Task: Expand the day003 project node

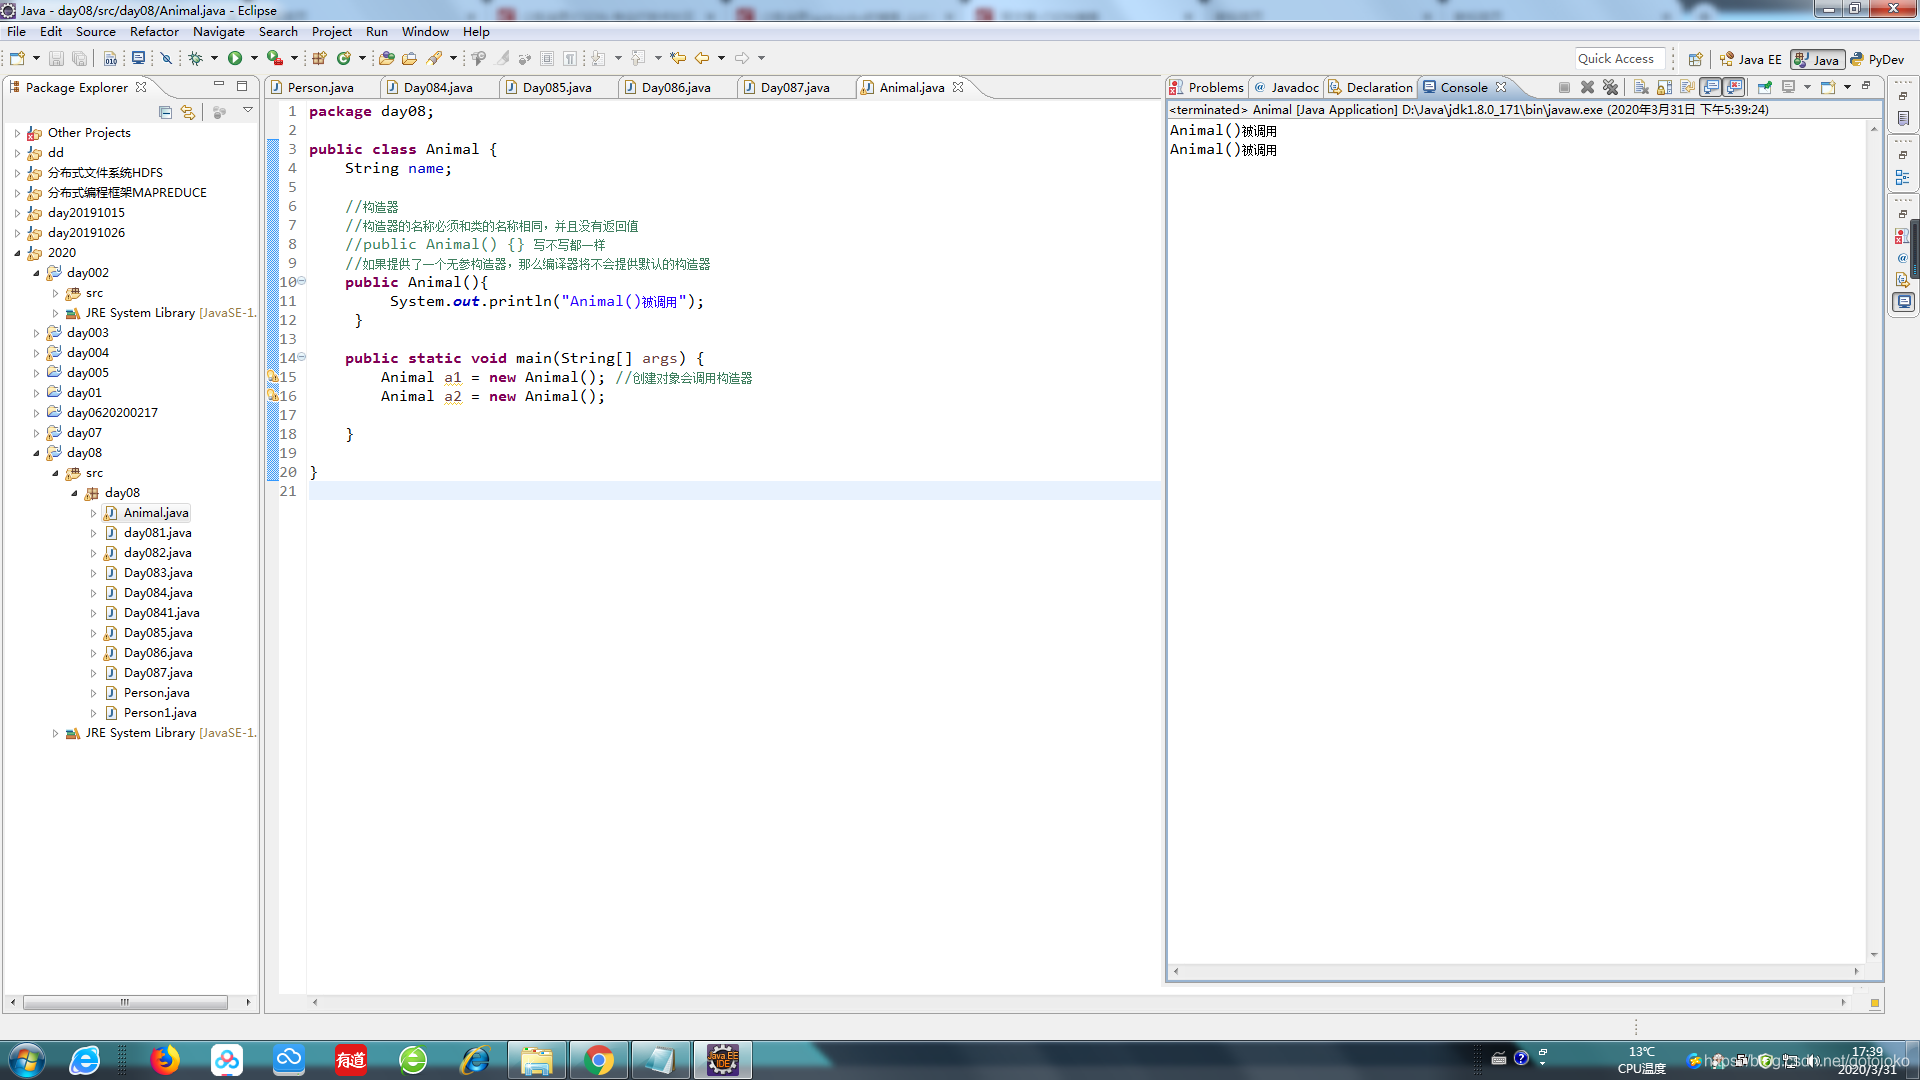Action: [37, 333]
